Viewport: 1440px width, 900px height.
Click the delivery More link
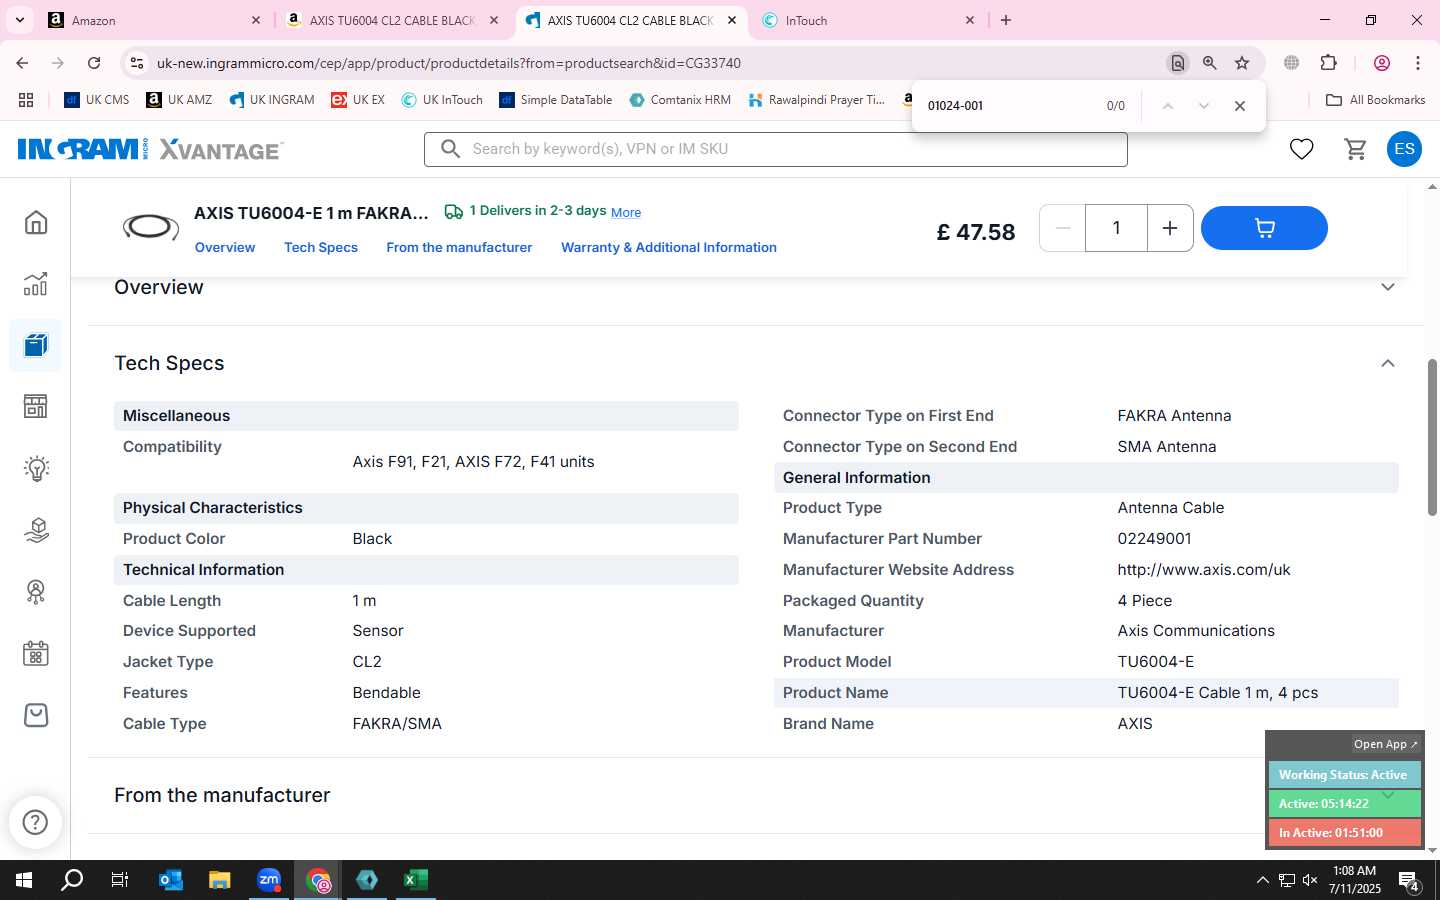626,212
